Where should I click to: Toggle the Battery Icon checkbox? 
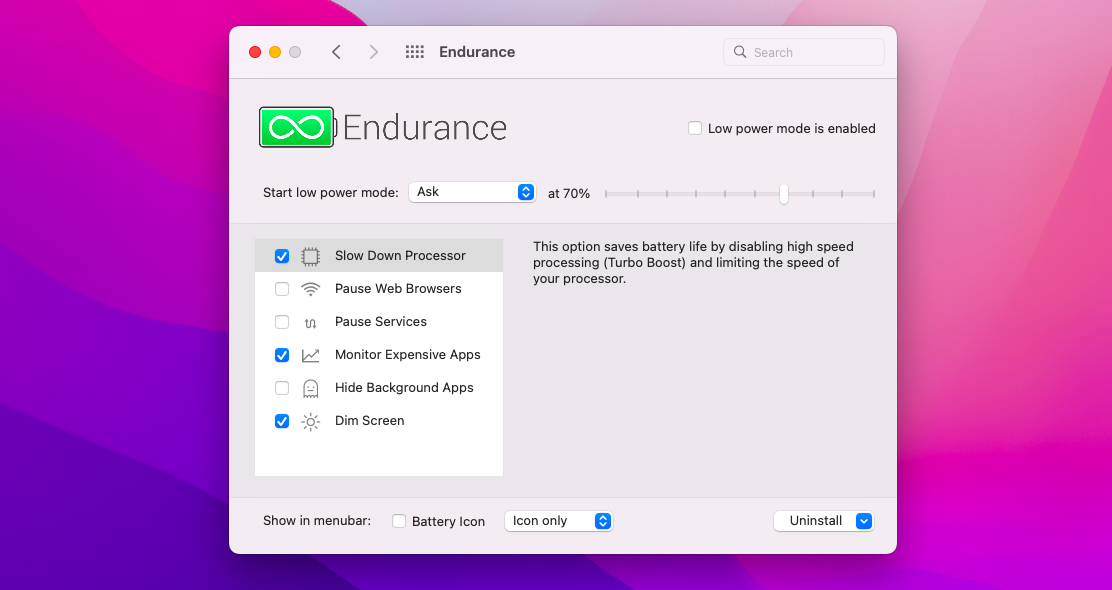(399, 520)
